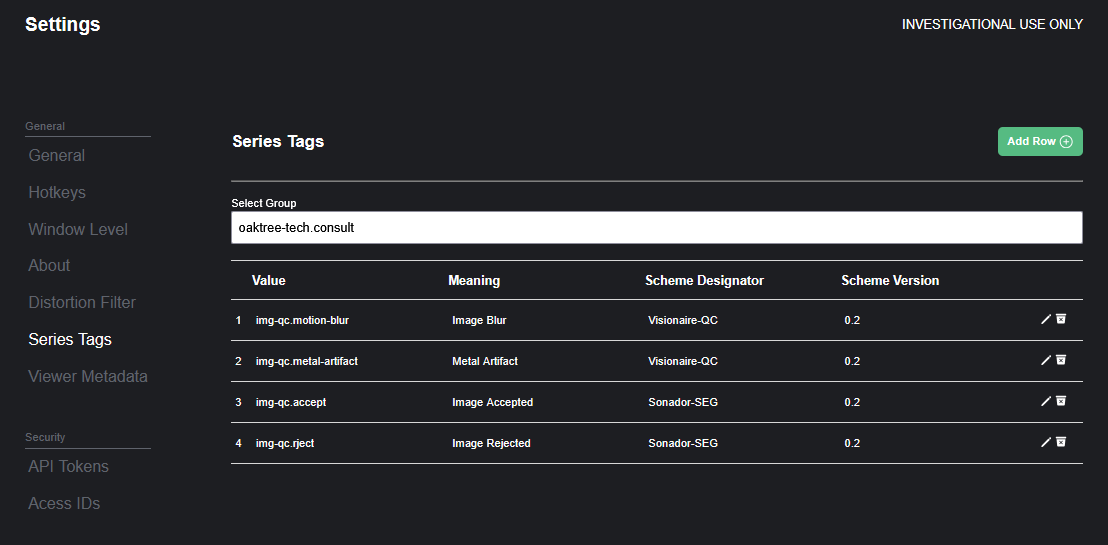Click the Series Tags section heading
The height and width of the screenshot is (545, 1108).
pyautogui.click(x=278, y=141)
